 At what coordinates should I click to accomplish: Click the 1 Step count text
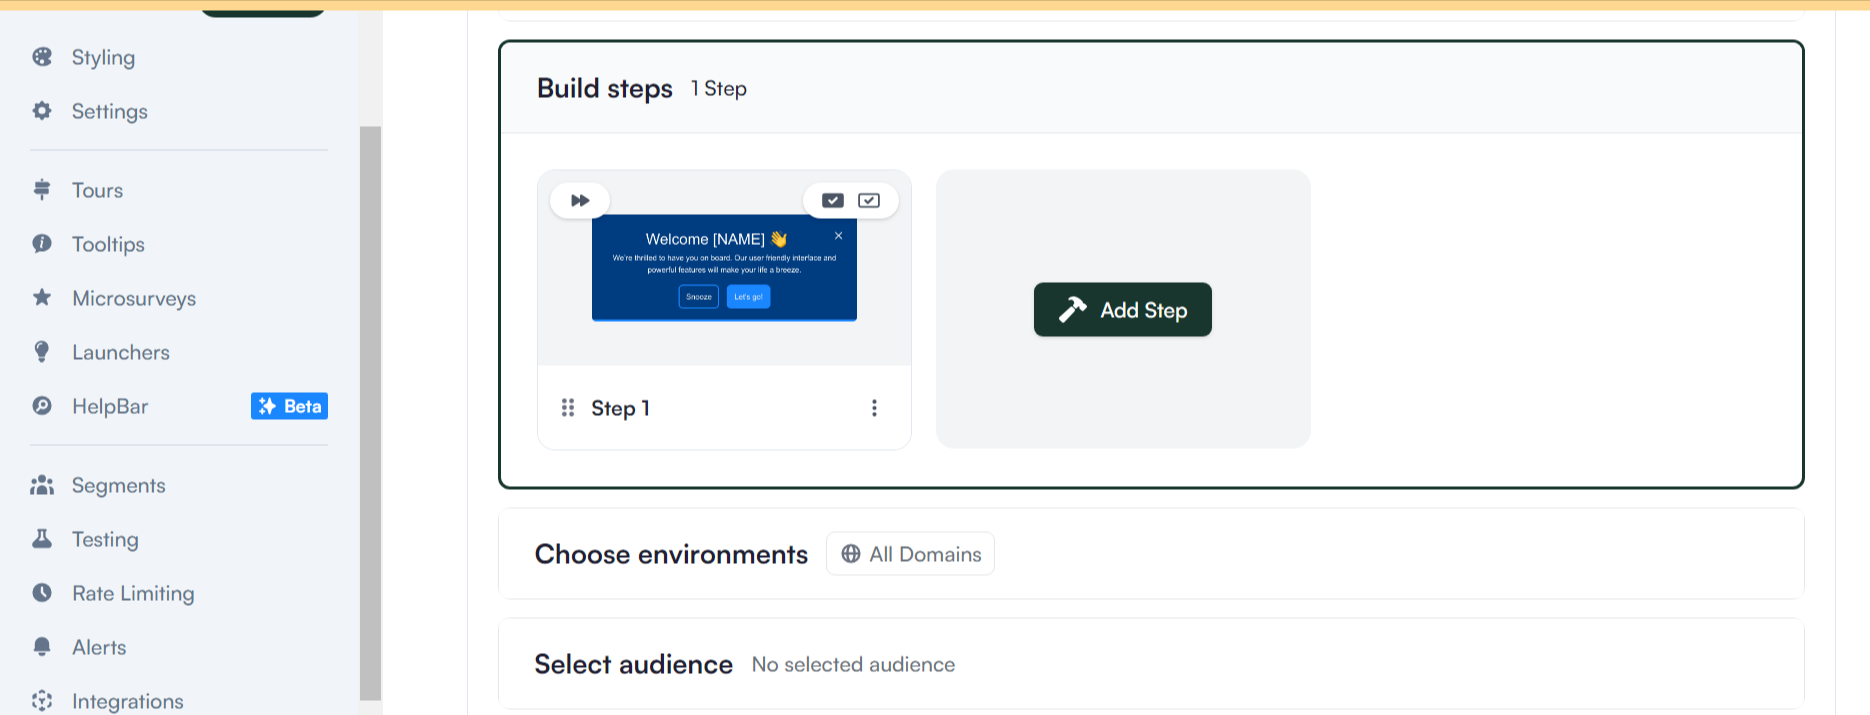click(718, 89)
